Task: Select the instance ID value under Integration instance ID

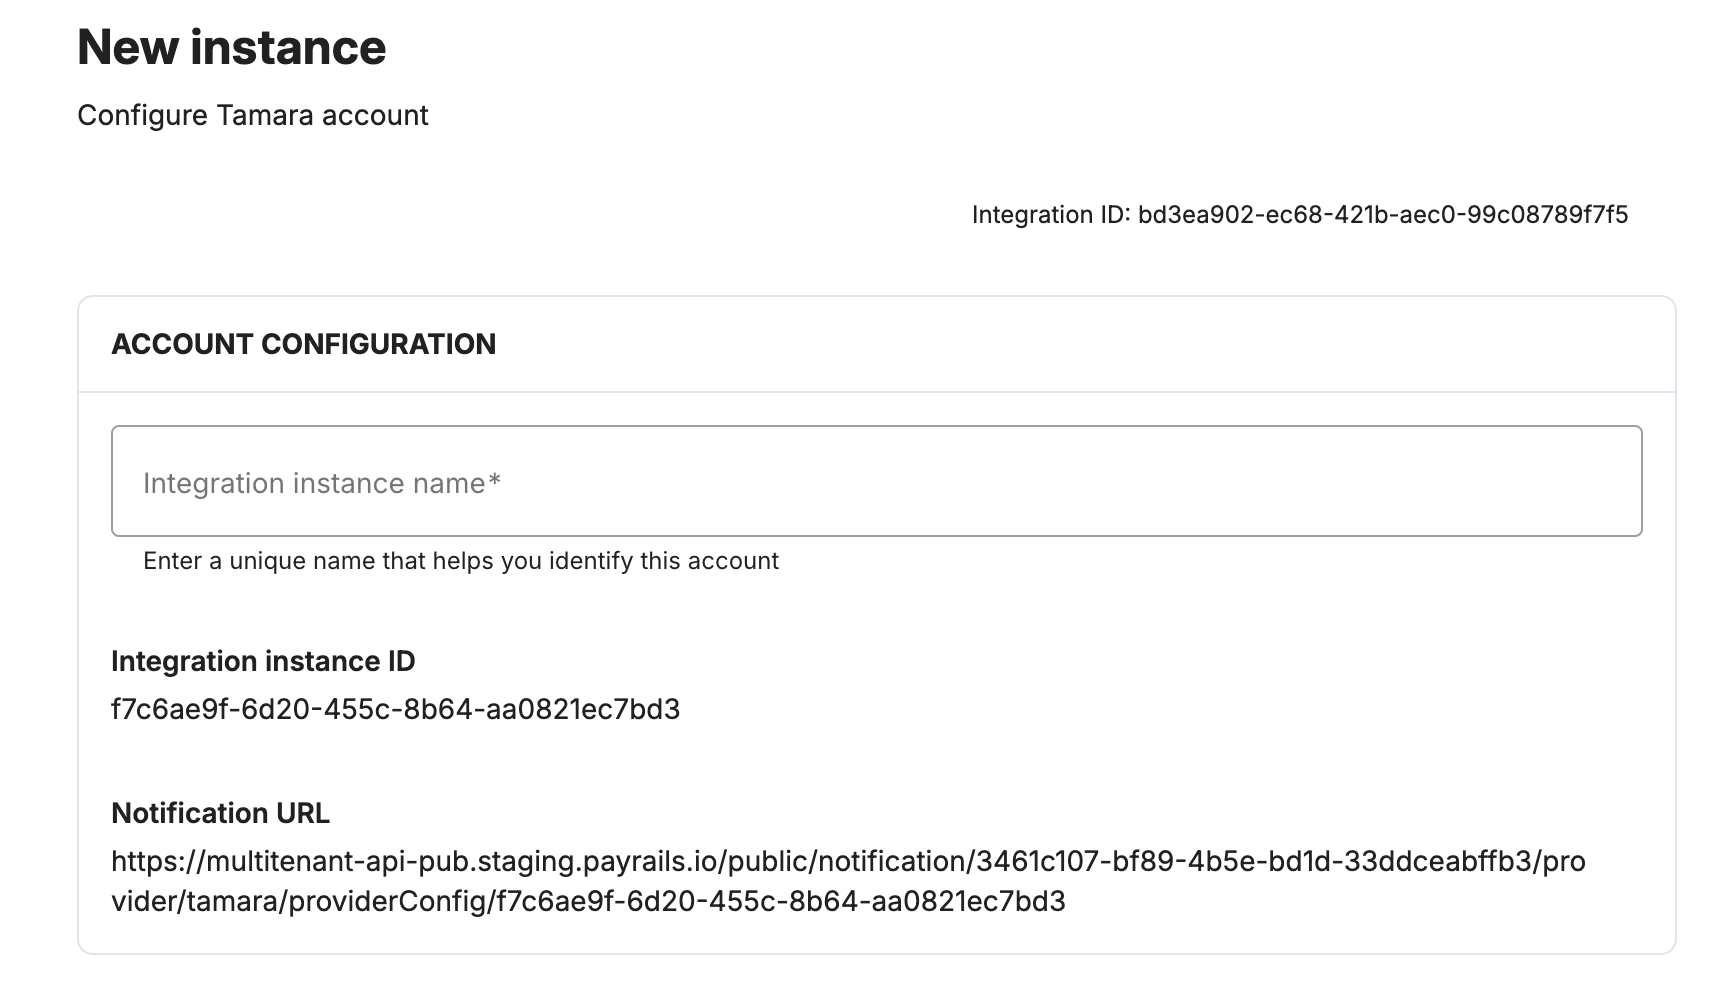Action: pyautogui.click(x=396, y=709)
